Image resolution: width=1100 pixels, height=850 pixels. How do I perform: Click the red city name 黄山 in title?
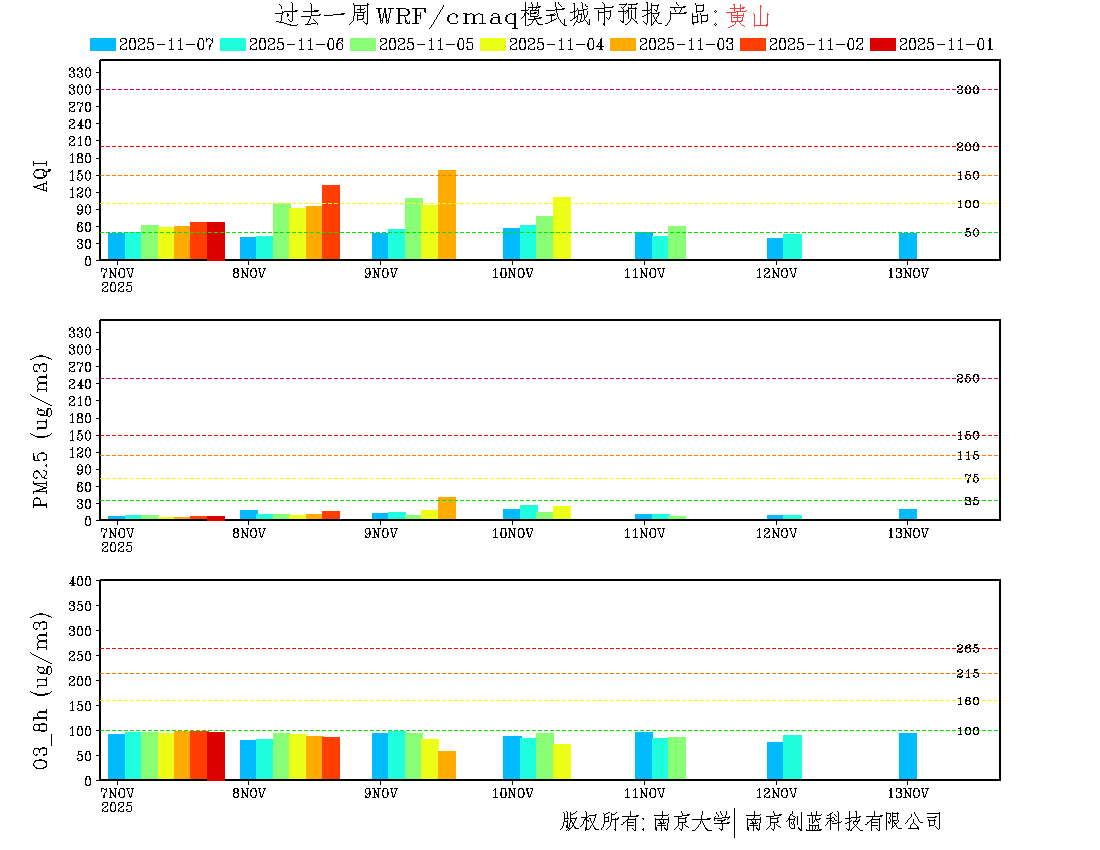click(749, 17)
